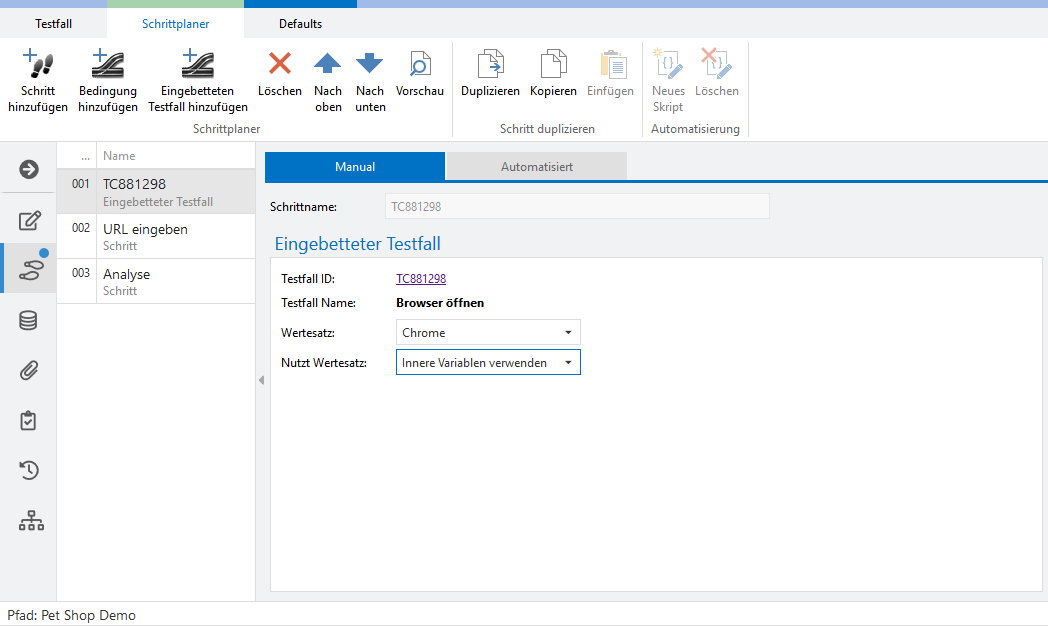The height and width of the screenshot is (626, 1048).
Task: Delete the selected step with red X Löschen
Action: pyautogui.click(x=280, y=66)
